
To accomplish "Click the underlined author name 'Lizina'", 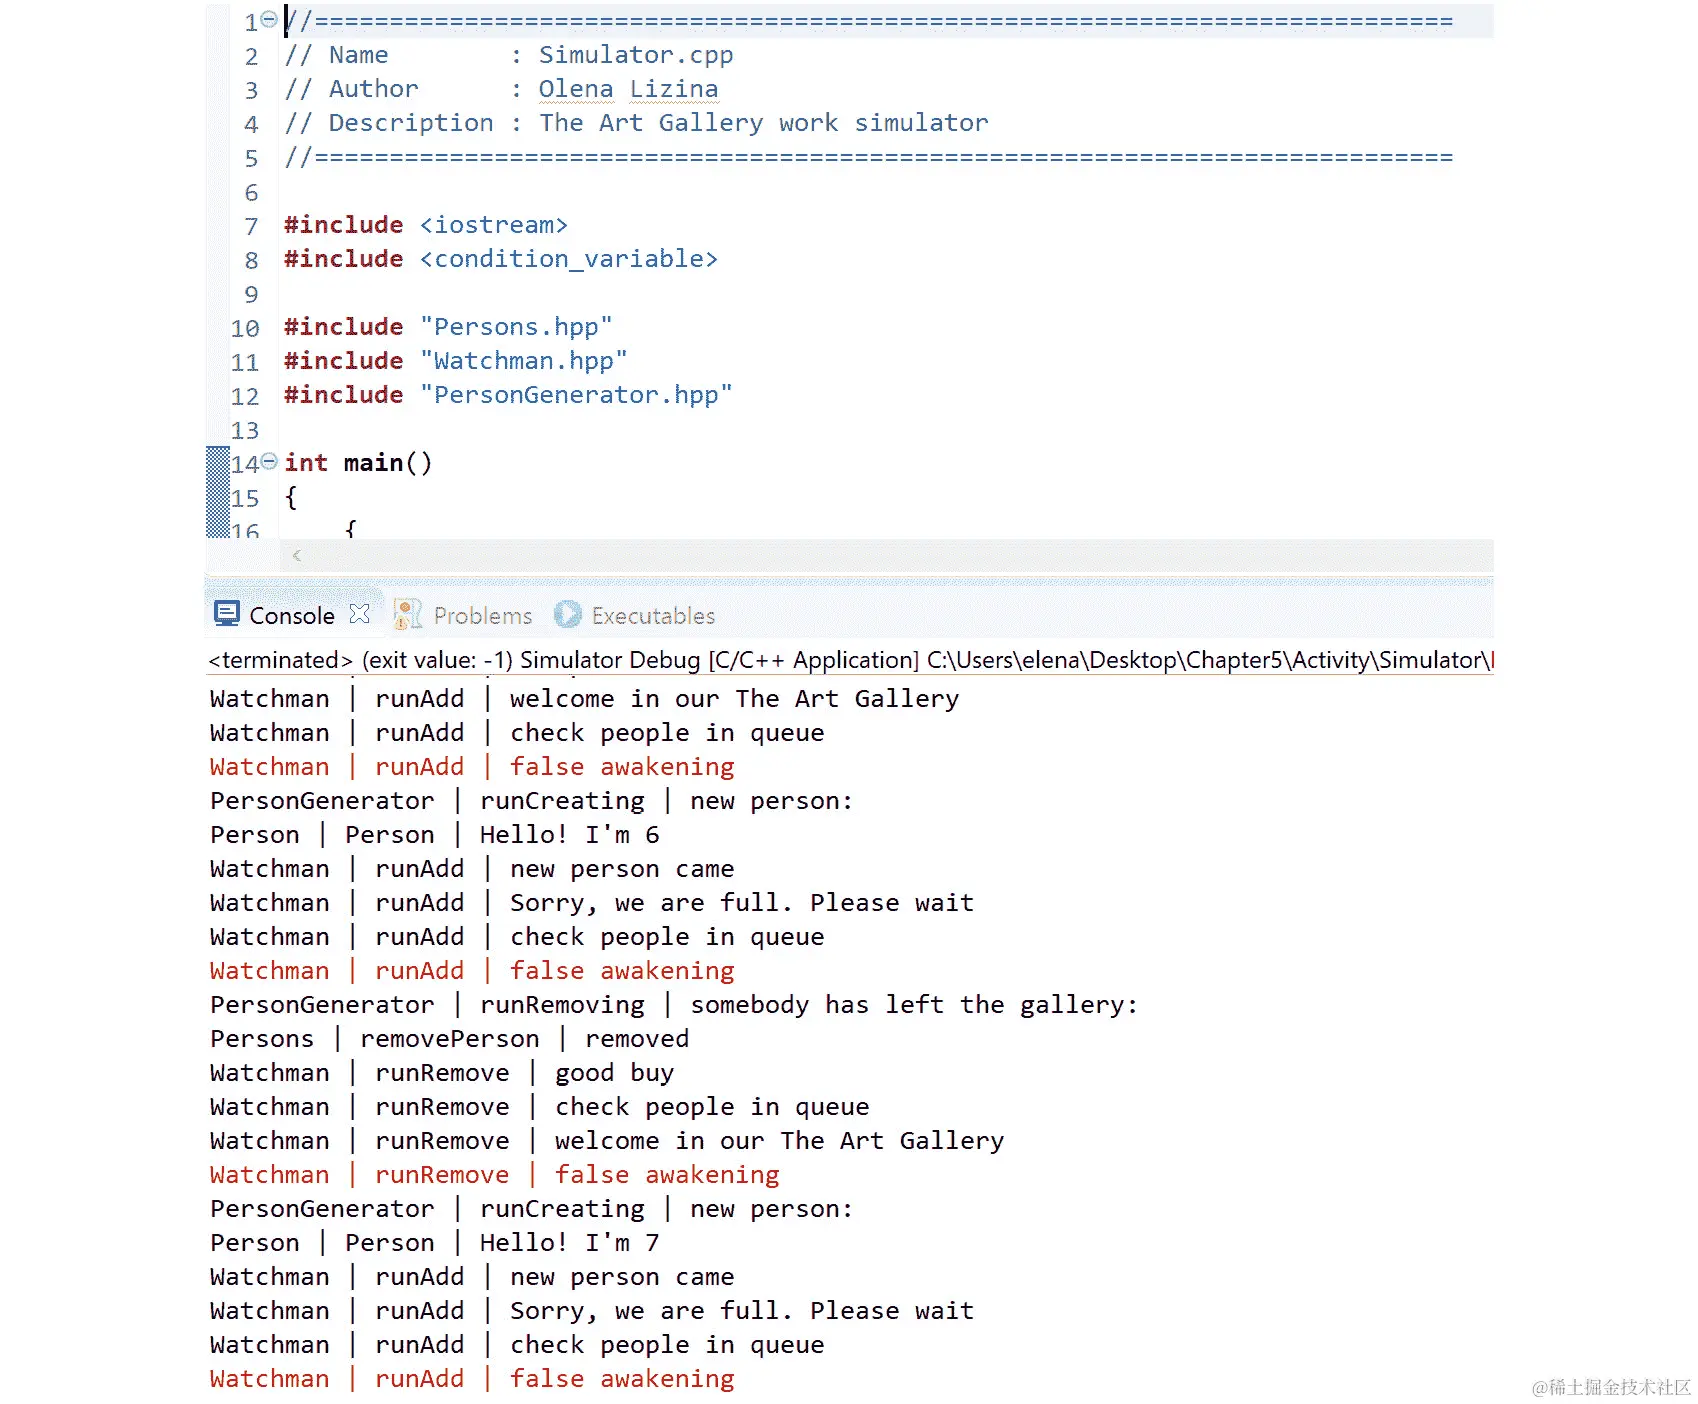I will coord(673,89).
